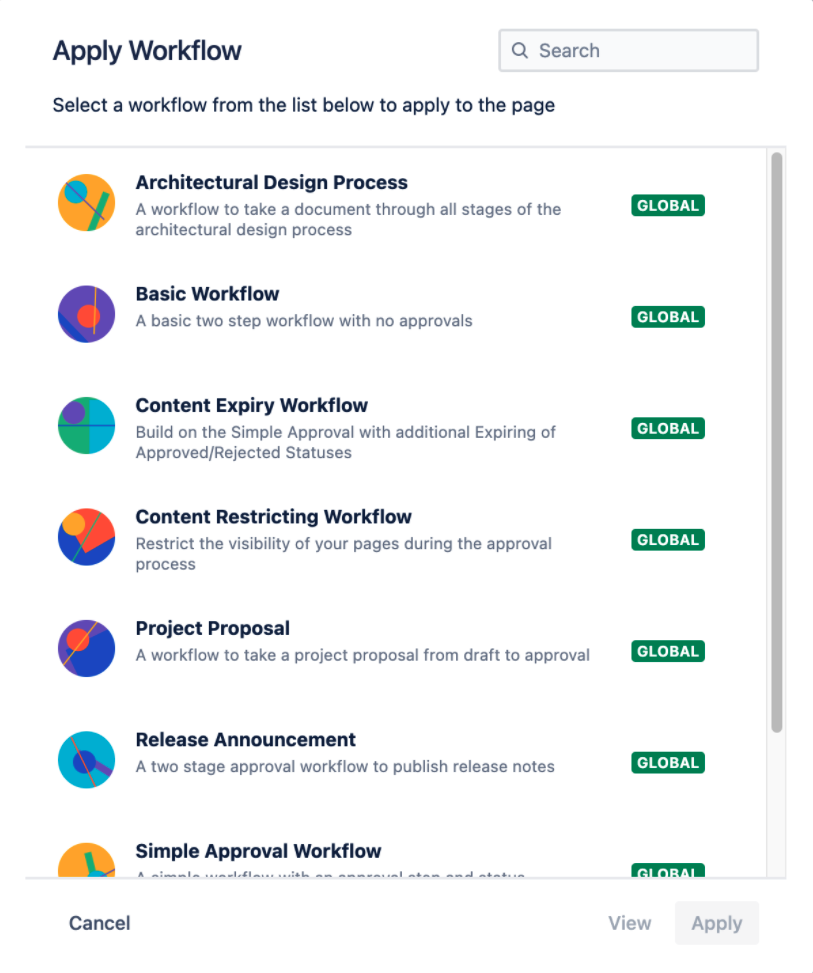Select the Release Announcement workflow title
Viewport: 813px width, 973px height.
pyautogui.click(x=245, y=740)
